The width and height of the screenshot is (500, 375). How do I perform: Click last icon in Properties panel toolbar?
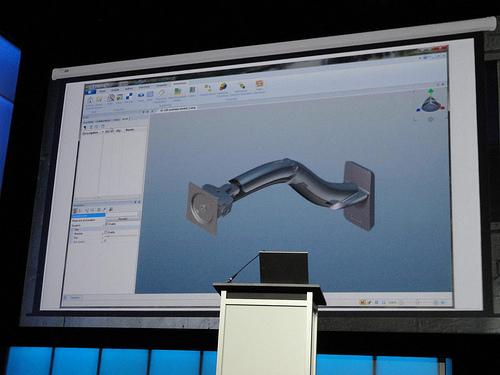tap(111, 209)
